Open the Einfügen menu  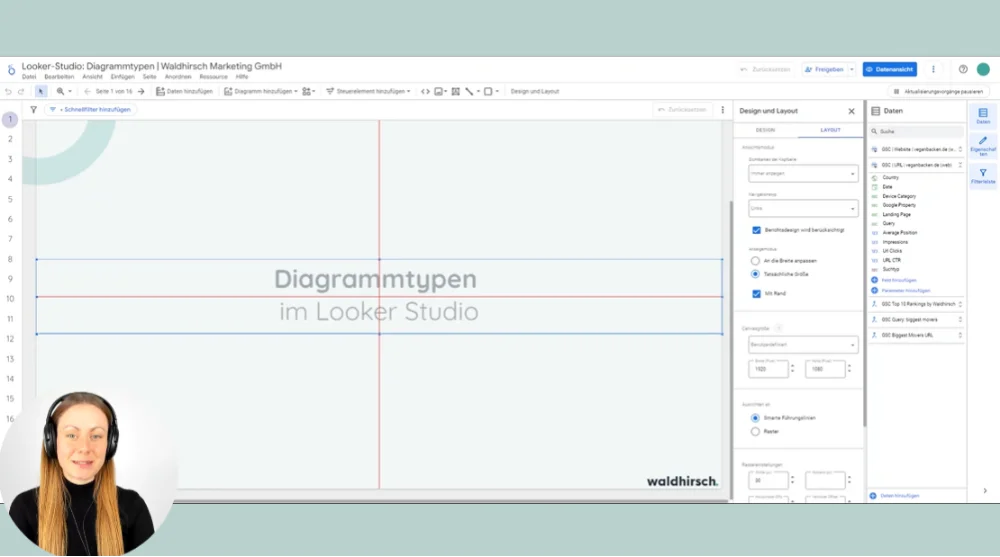coord(122,77)
